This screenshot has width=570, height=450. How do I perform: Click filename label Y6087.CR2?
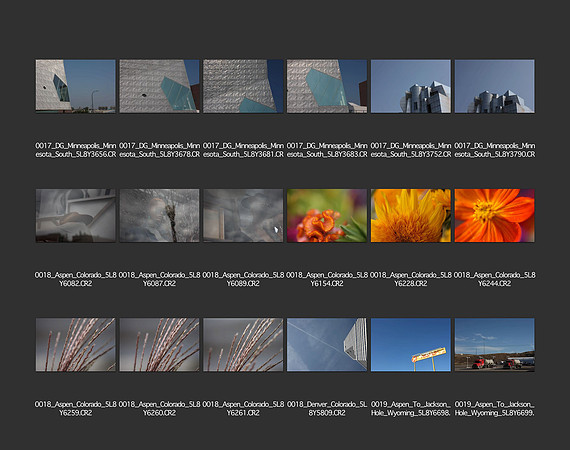click(159, 279)
